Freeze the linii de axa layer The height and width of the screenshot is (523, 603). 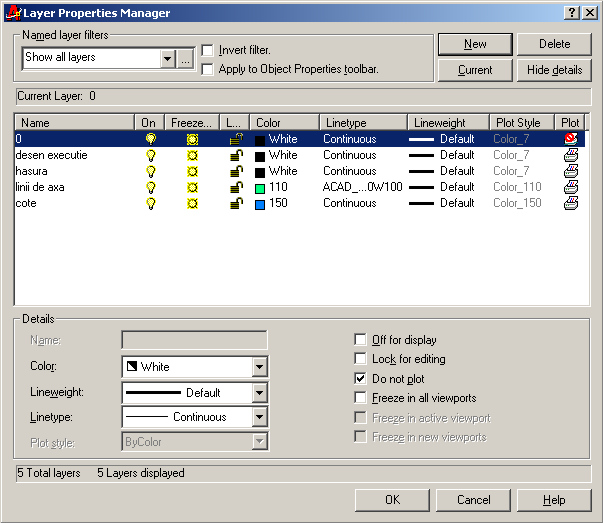click(x=192, y=187)
